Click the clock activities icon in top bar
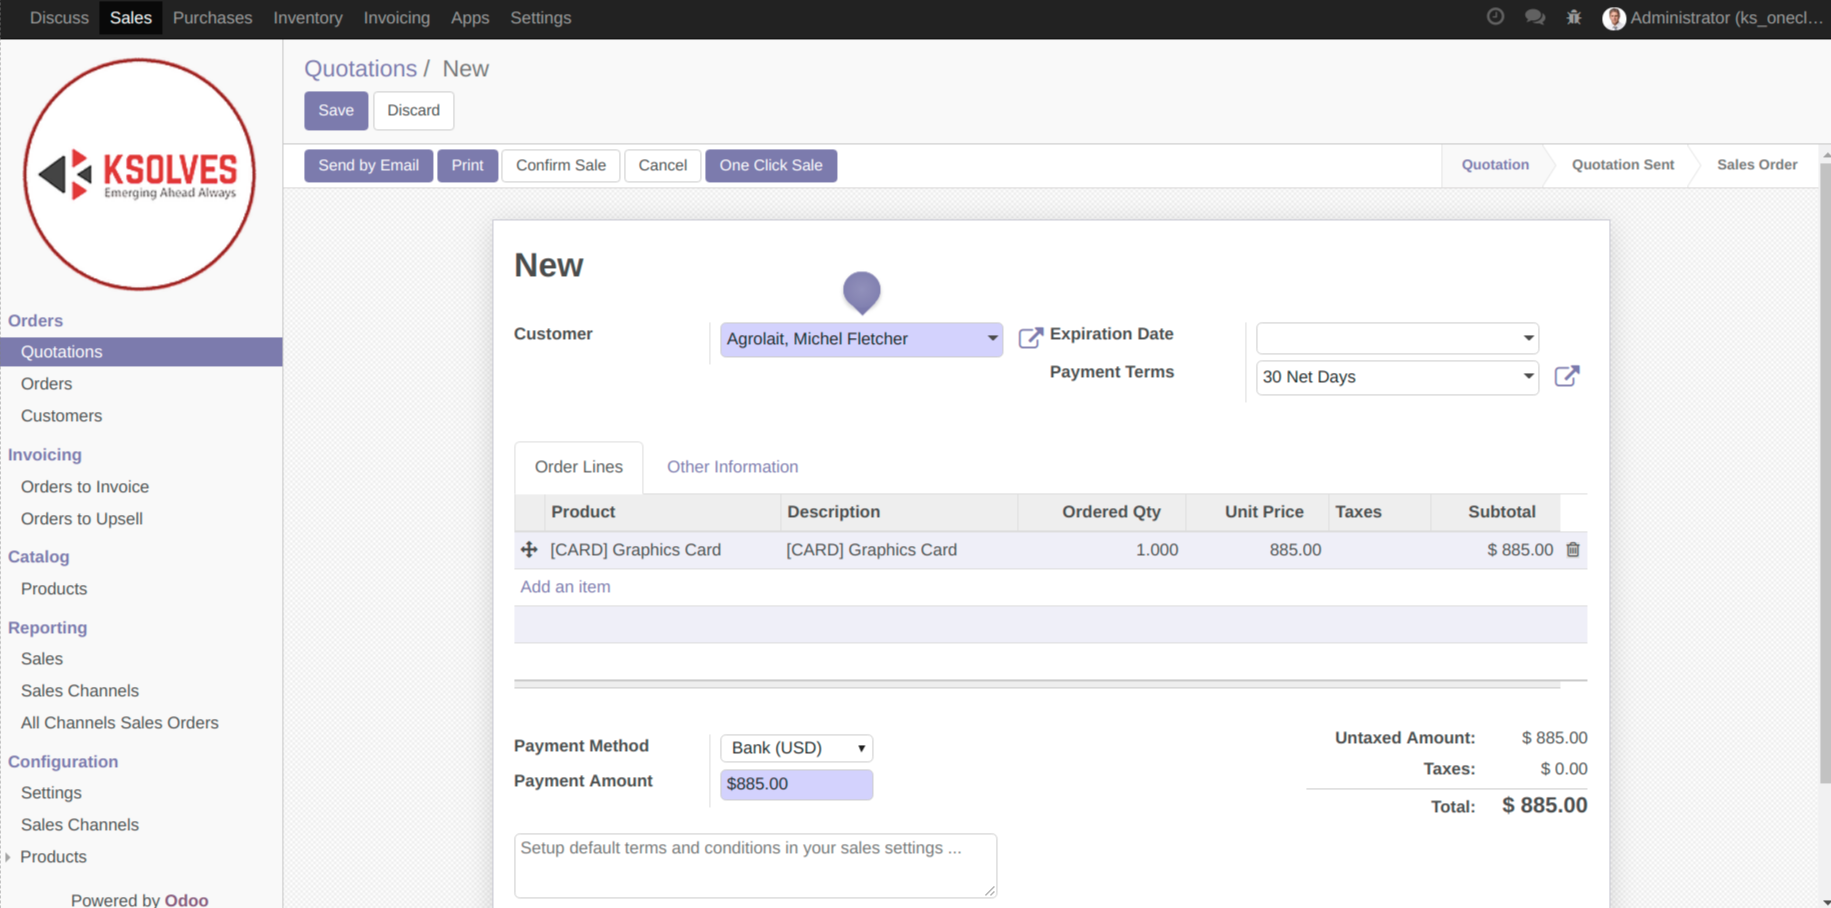The height and width of the screenshot is (908, 1831). [1495, 17]
